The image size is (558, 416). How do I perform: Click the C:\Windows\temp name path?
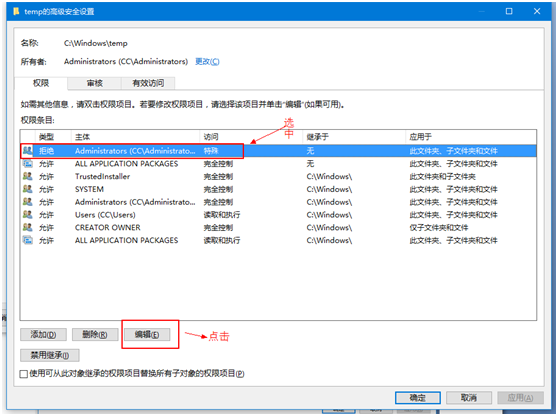(96, 43)
